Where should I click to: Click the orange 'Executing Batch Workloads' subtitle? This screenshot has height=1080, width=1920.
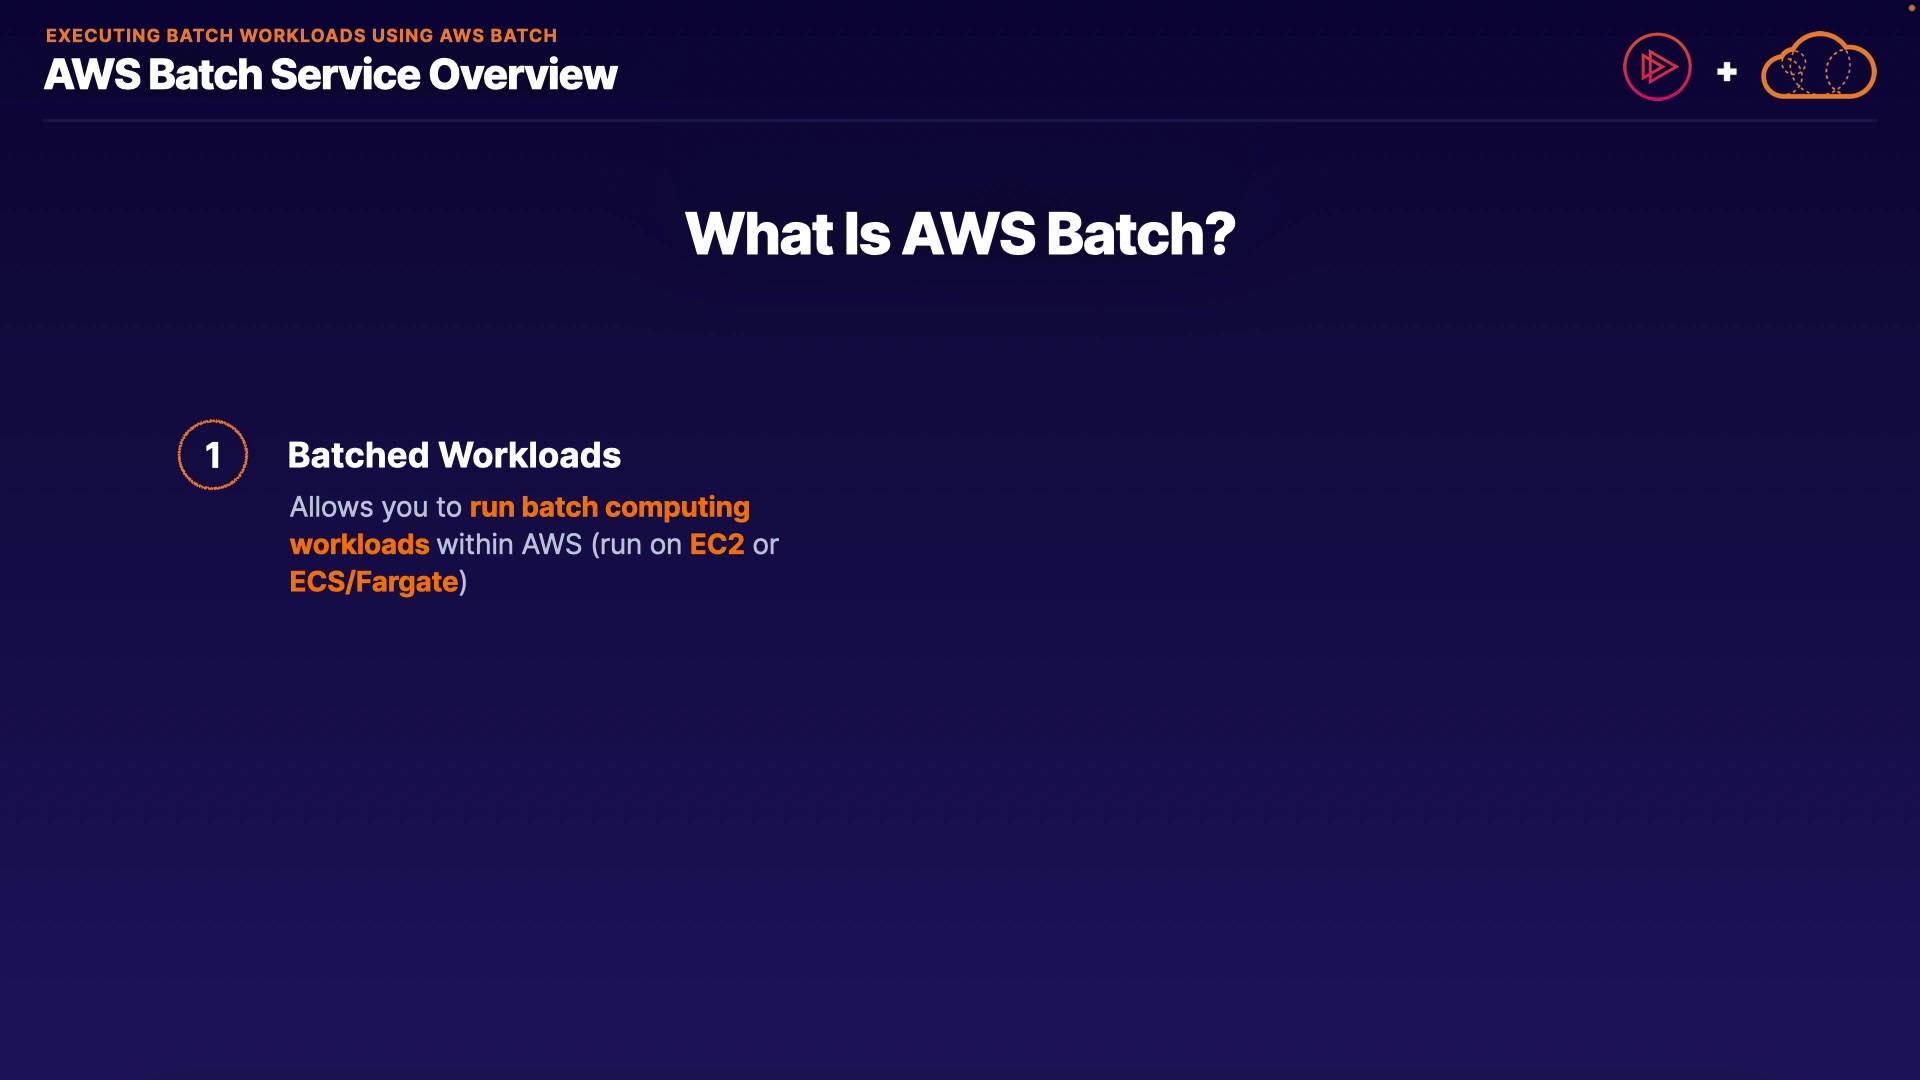tap(301, 36)
